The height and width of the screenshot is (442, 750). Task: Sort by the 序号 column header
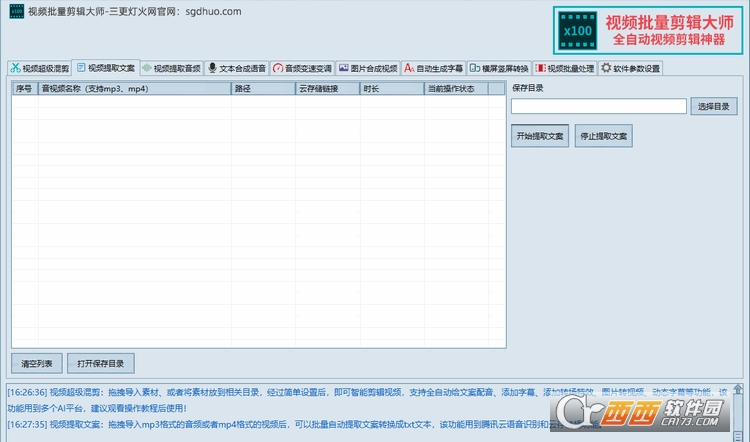(25, 88)
